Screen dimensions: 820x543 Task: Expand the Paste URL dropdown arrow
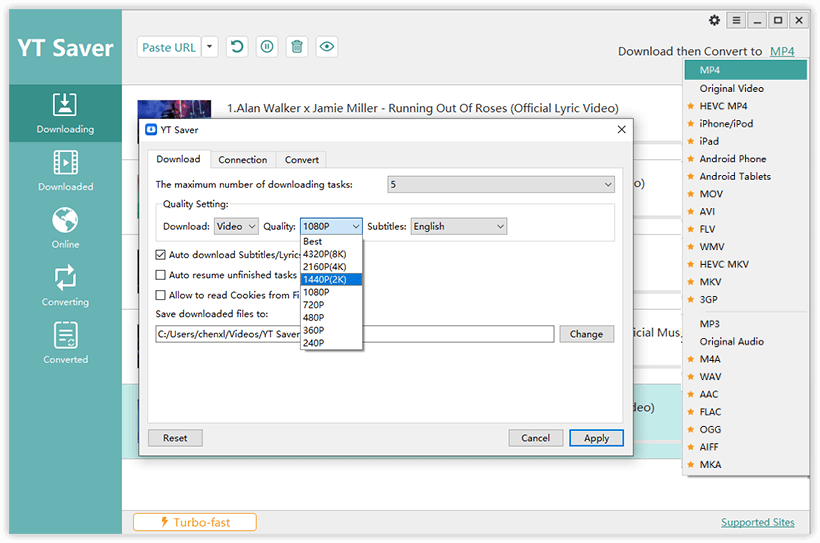(x=210, y=47)
